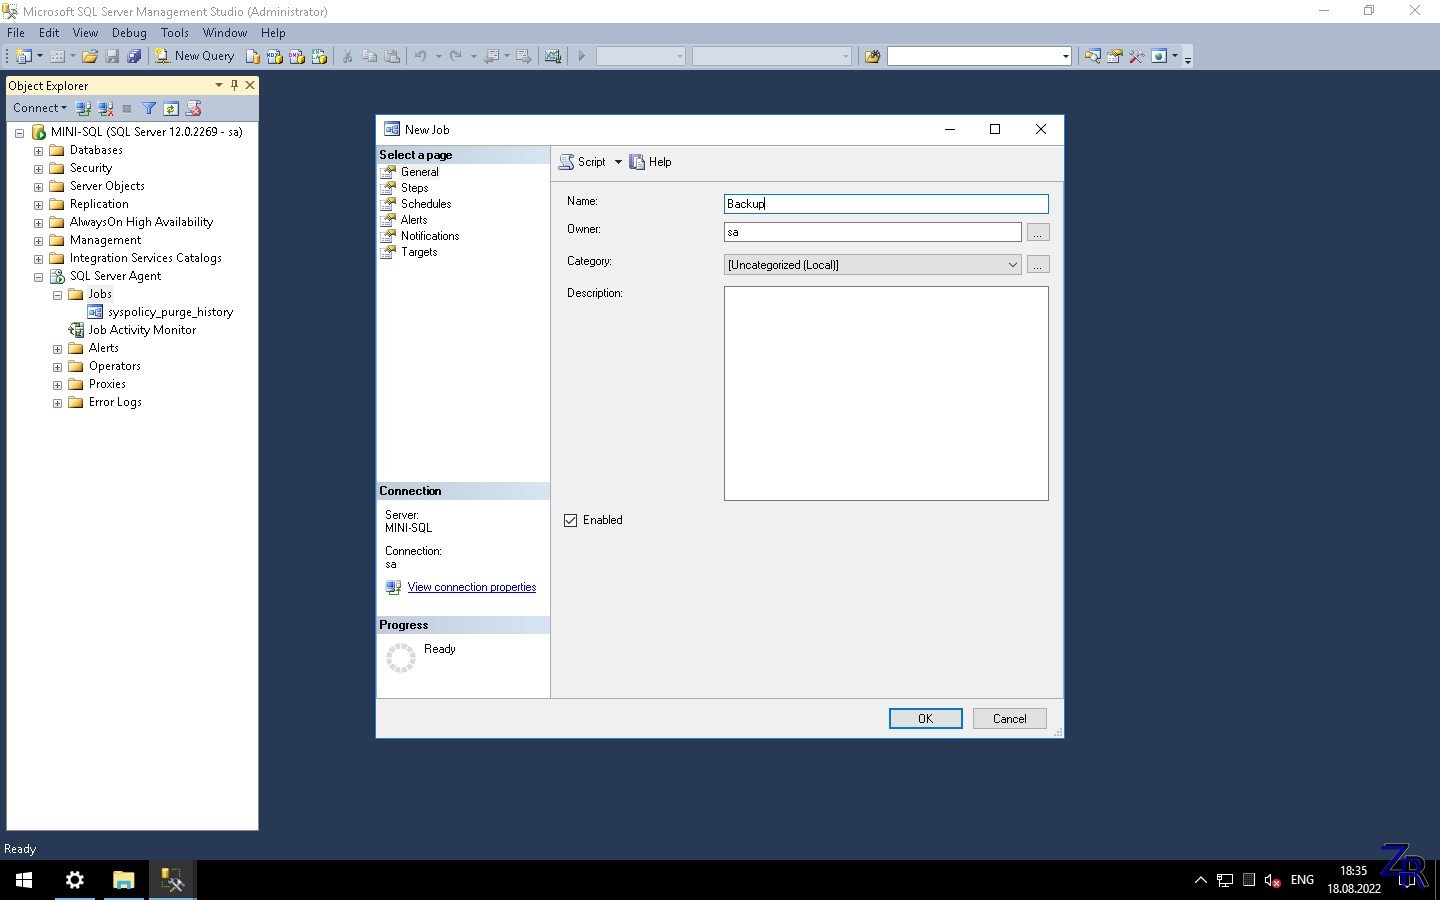Screen dimensions: 1440x900
Task: Click the Owner browse ellipsis button
Action: point(1038,232)
